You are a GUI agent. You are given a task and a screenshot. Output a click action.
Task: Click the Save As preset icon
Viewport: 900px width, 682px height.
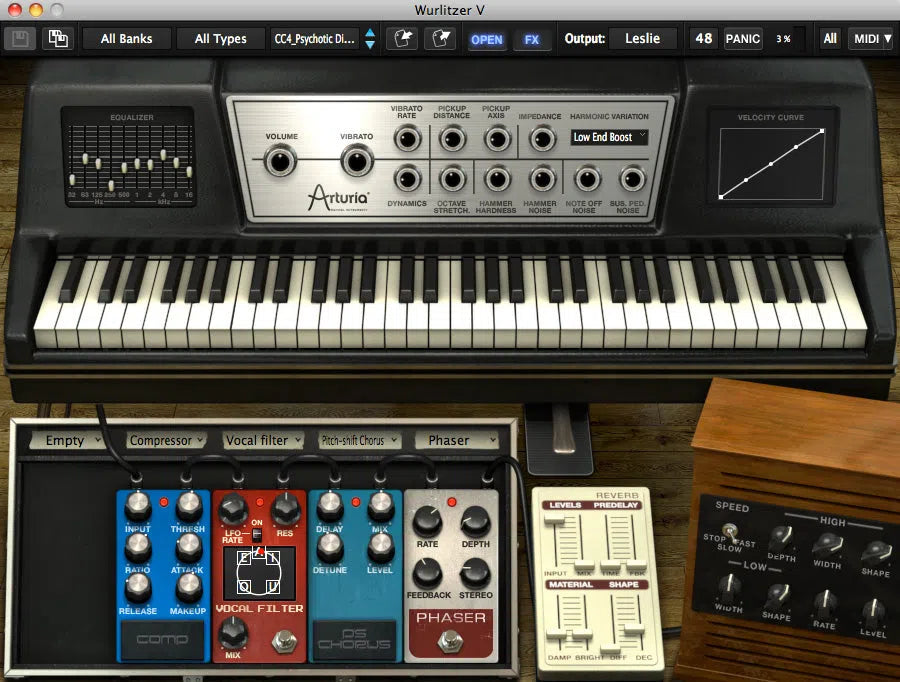[x=58, y=39]
